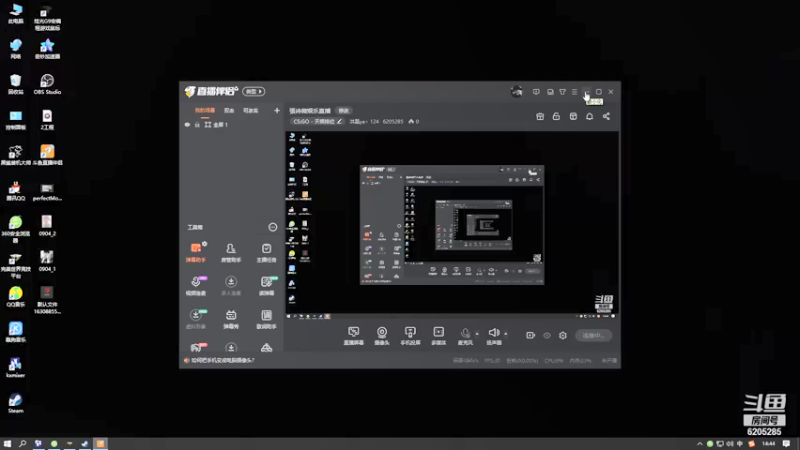Open the 虚拟形象 virtual avatar tool

click(196, 319)
